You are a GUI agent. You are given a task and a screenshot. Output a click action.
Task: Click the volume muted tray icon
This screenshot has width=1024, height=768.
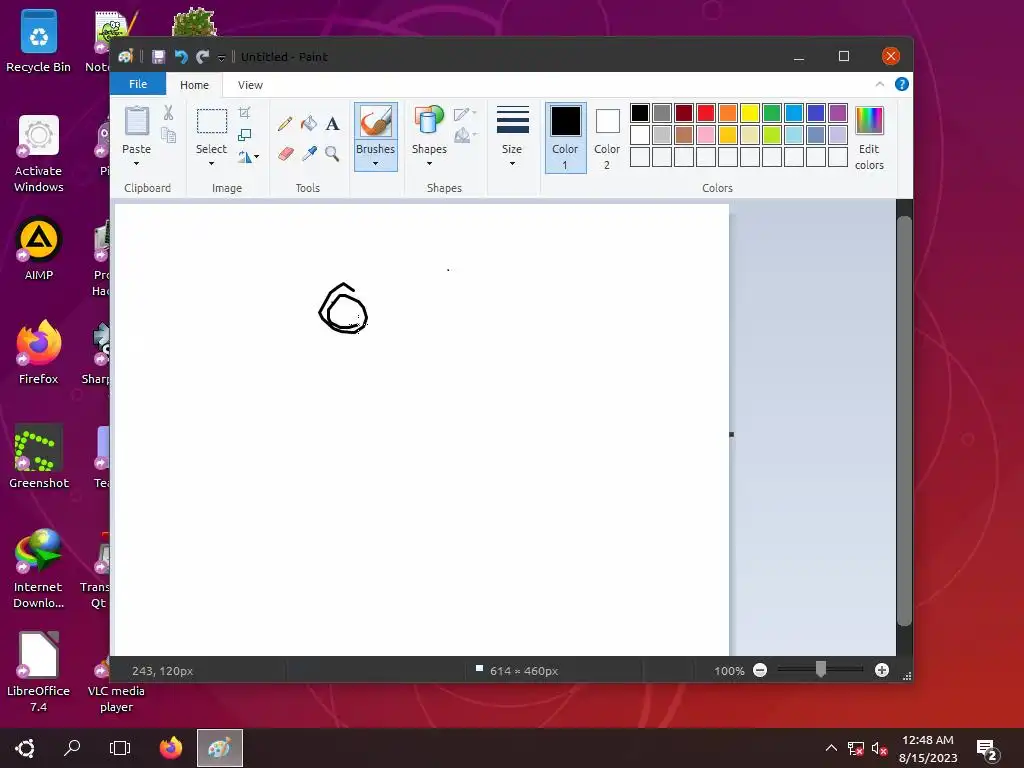tap(879, 748)
